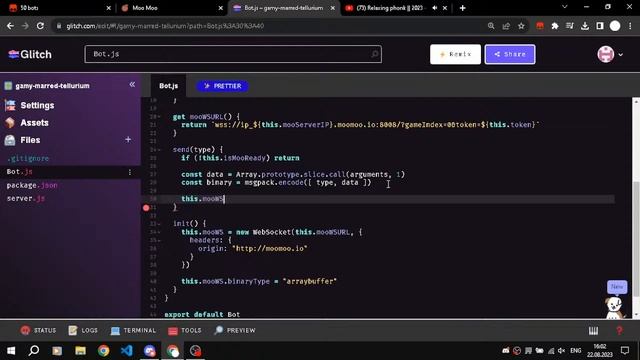The height and width of the screenshot is (360, 640).
Task: Open help question mark icon
Action: pos(620,331)
